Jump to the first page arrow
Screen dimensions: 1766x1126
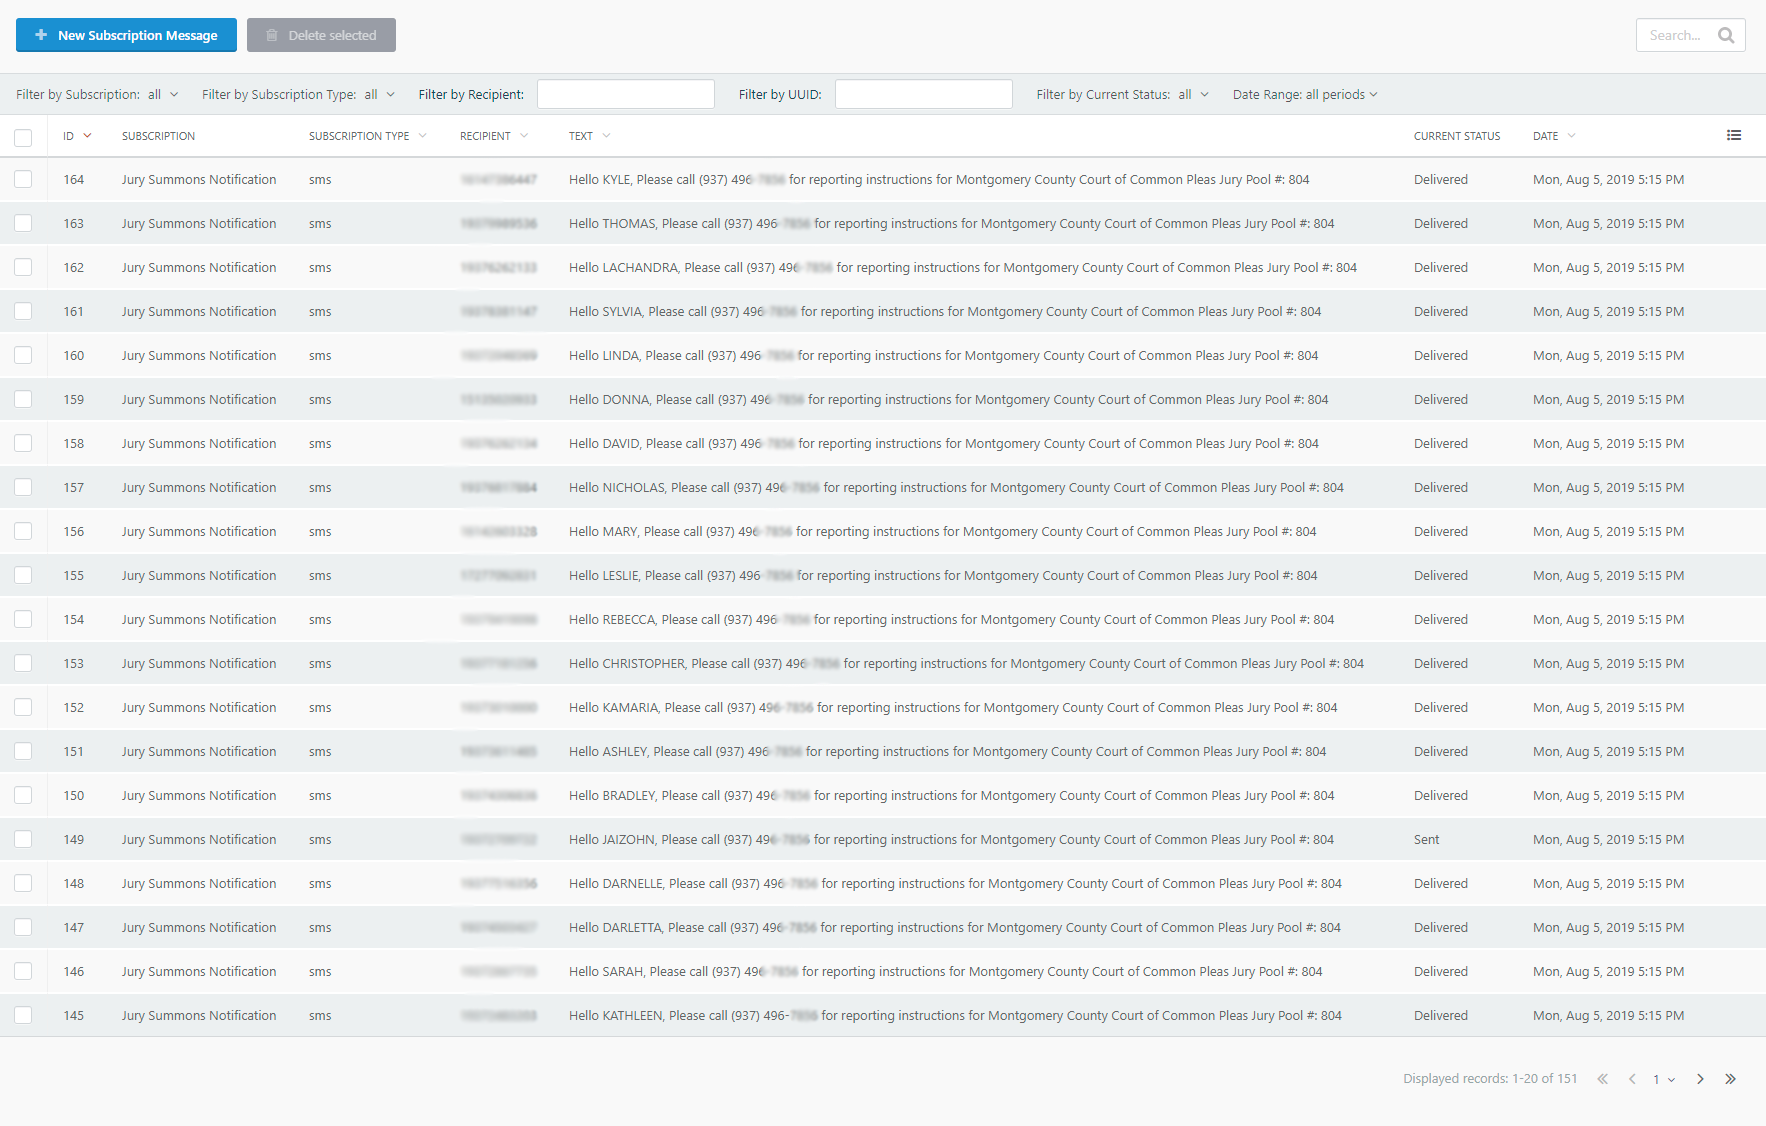click(1602, 1079)
